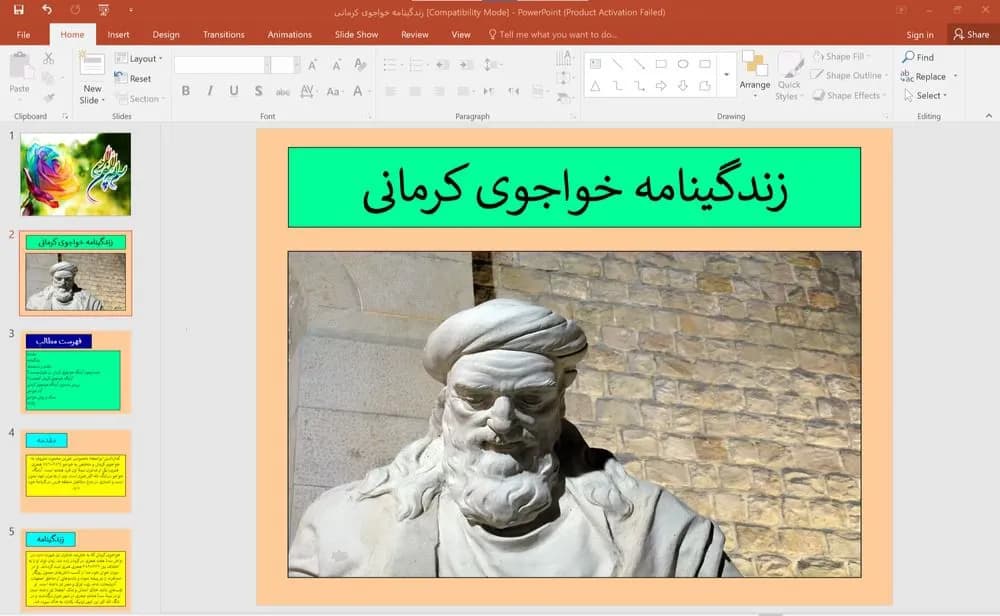Open Change Case Aa dropdown
Image resolution: width=1000 pixels, height=616 pixels.
(334, 91)
